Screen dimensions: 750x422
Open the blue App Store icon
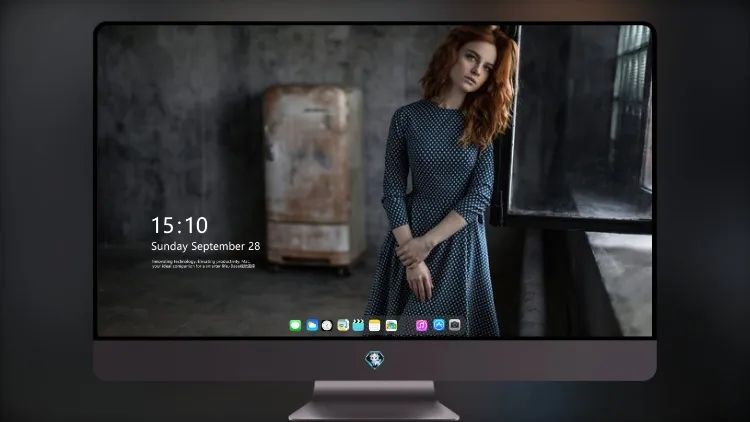click(x=439, y=325)
